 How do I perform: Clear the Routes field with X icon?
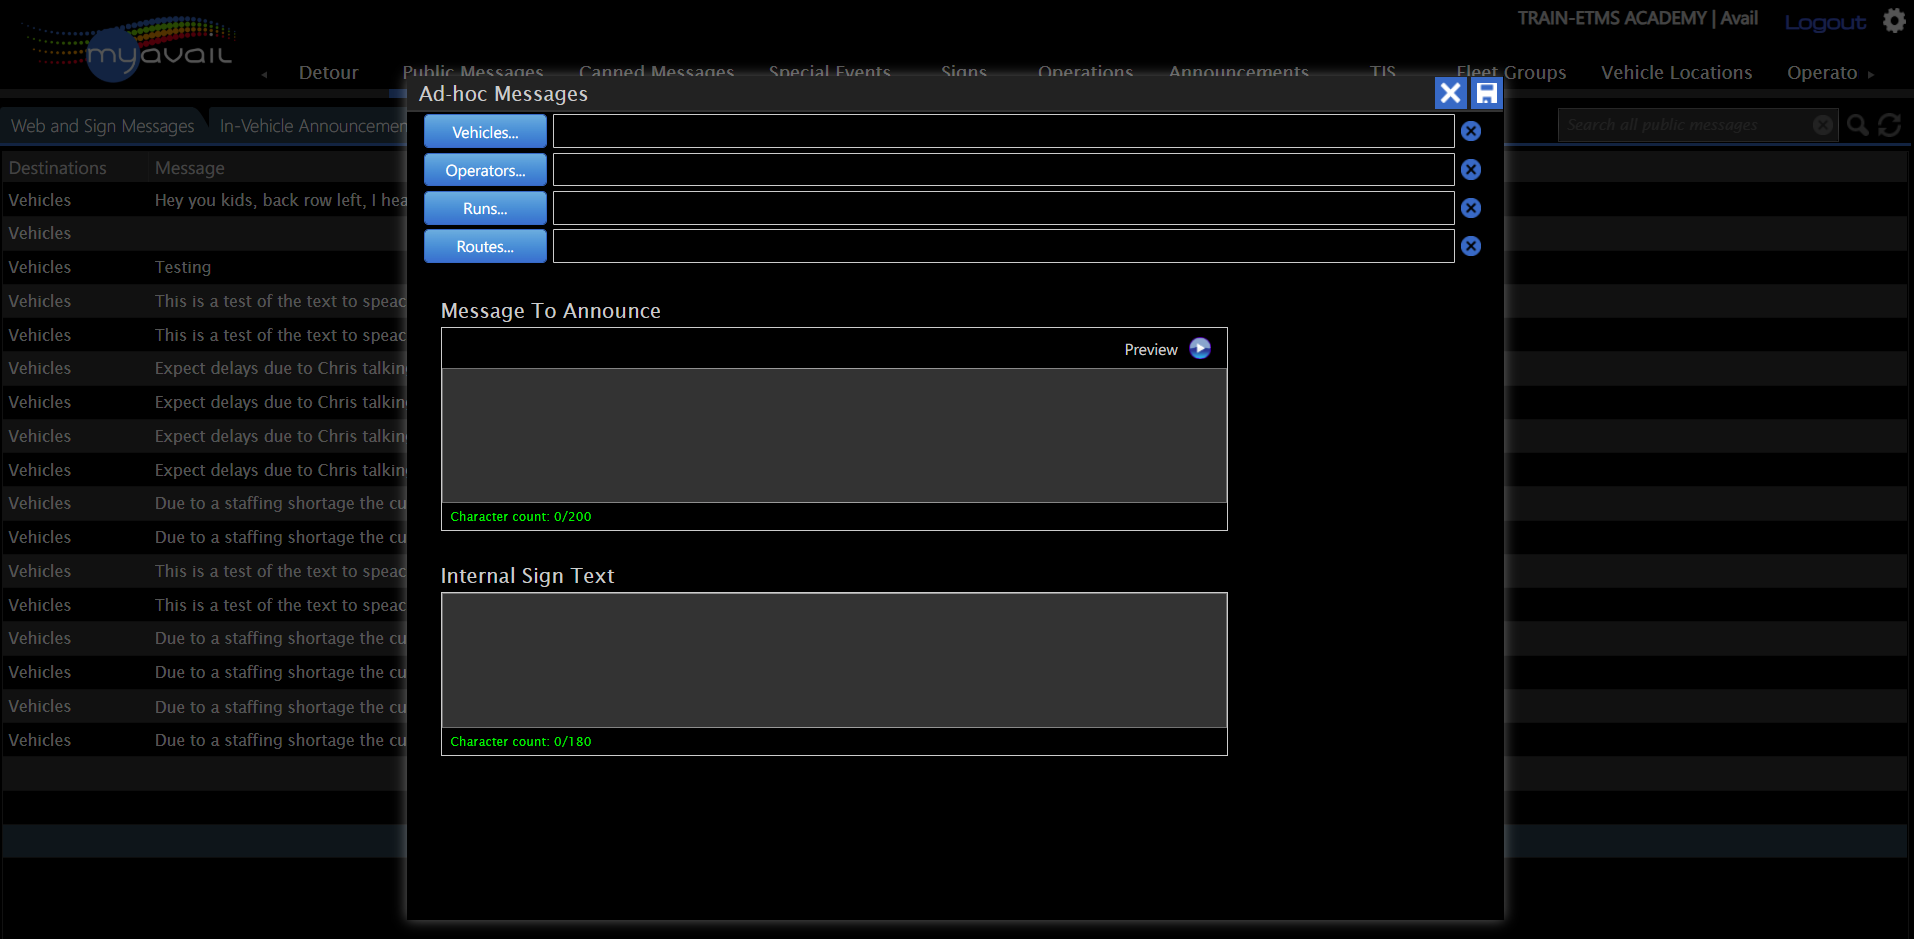tap(1470, 246)
